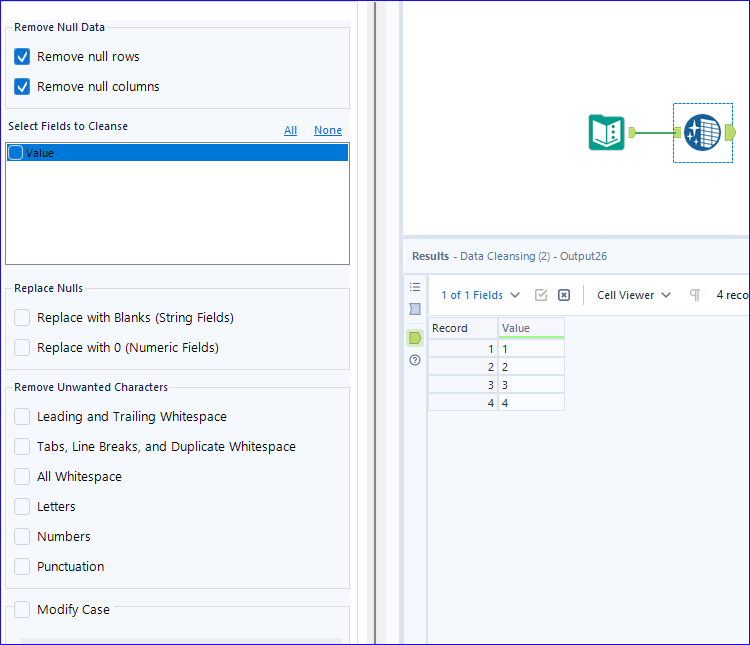
Task: Uncheck Remove null rows
Action: click(x=22, y=56)
